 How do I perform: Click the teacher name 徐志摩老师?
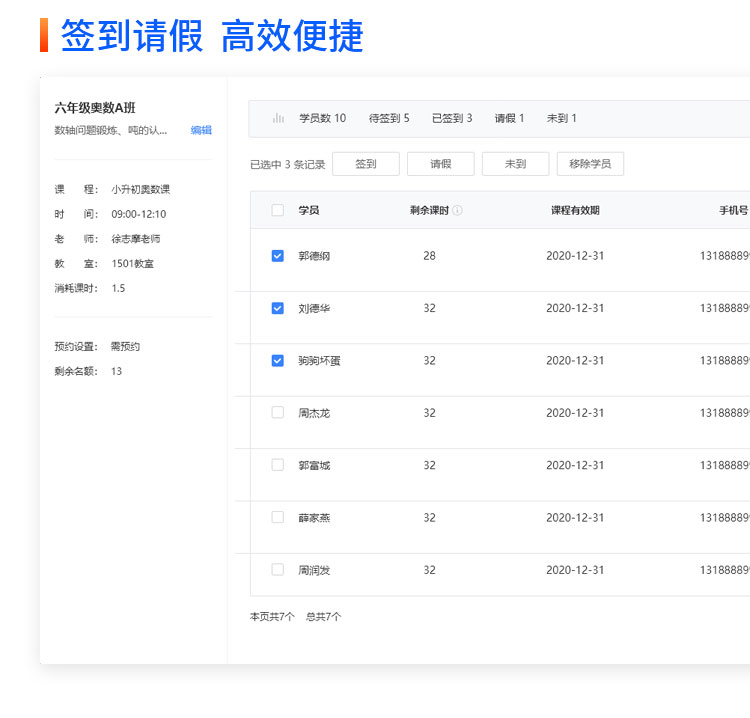[136, 239]
